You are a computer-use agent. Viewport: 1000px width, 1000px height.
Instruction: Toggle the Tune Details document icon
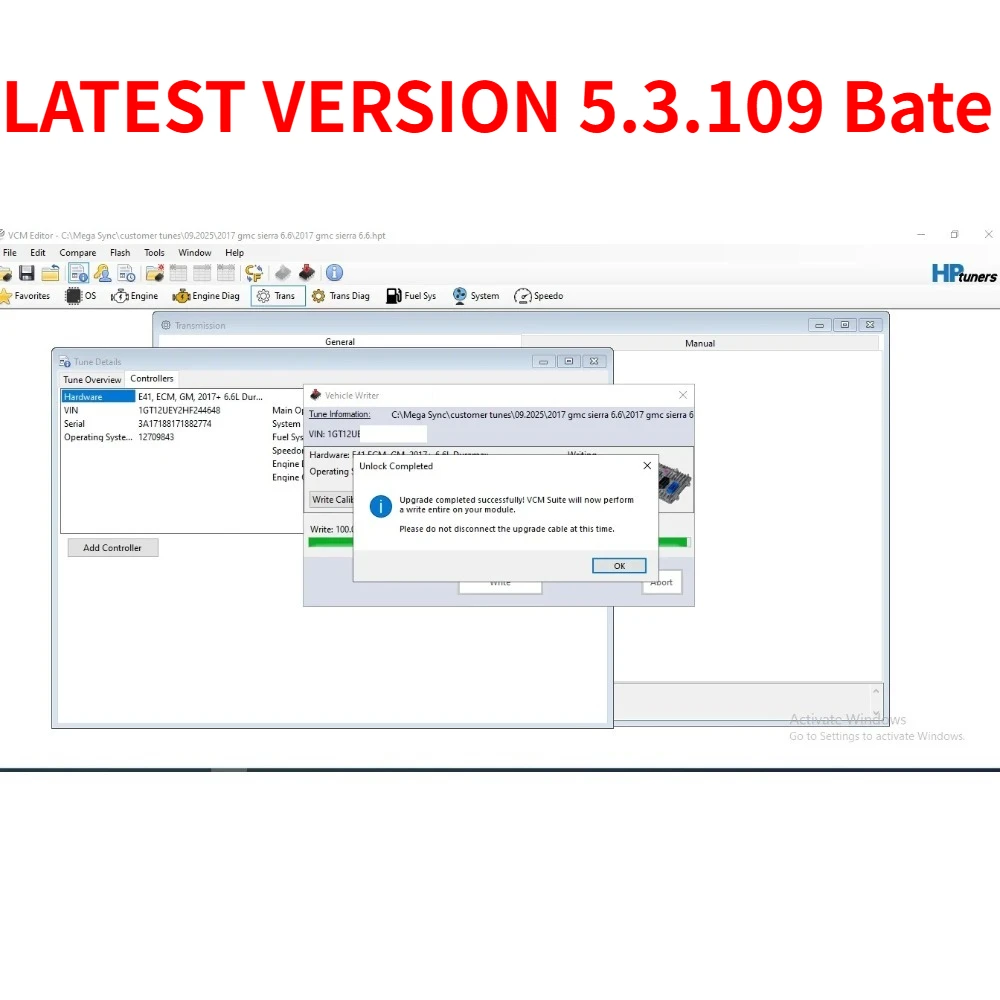pyautogui.click(x=79, y=274)
